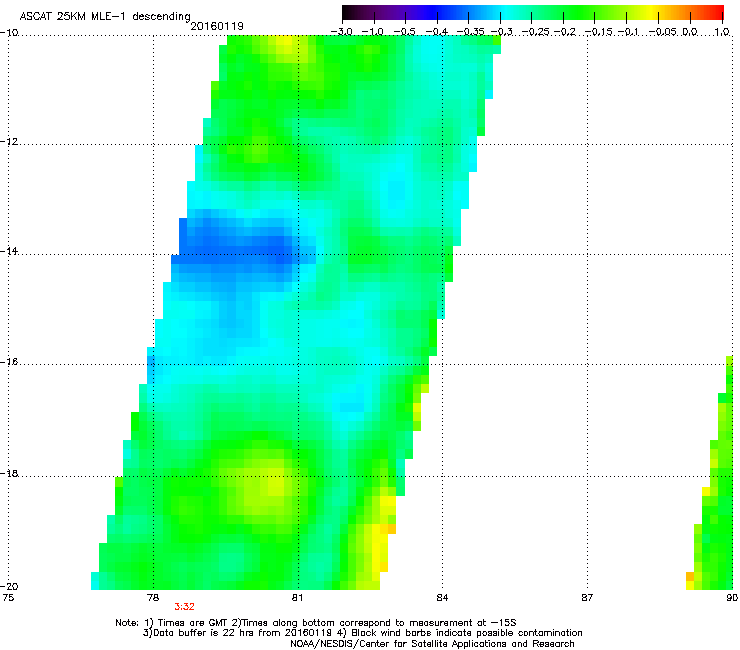Click the color bar label -3.0
Screen dimensions: 740x650
pyautogui.click(x=342, y=32)
